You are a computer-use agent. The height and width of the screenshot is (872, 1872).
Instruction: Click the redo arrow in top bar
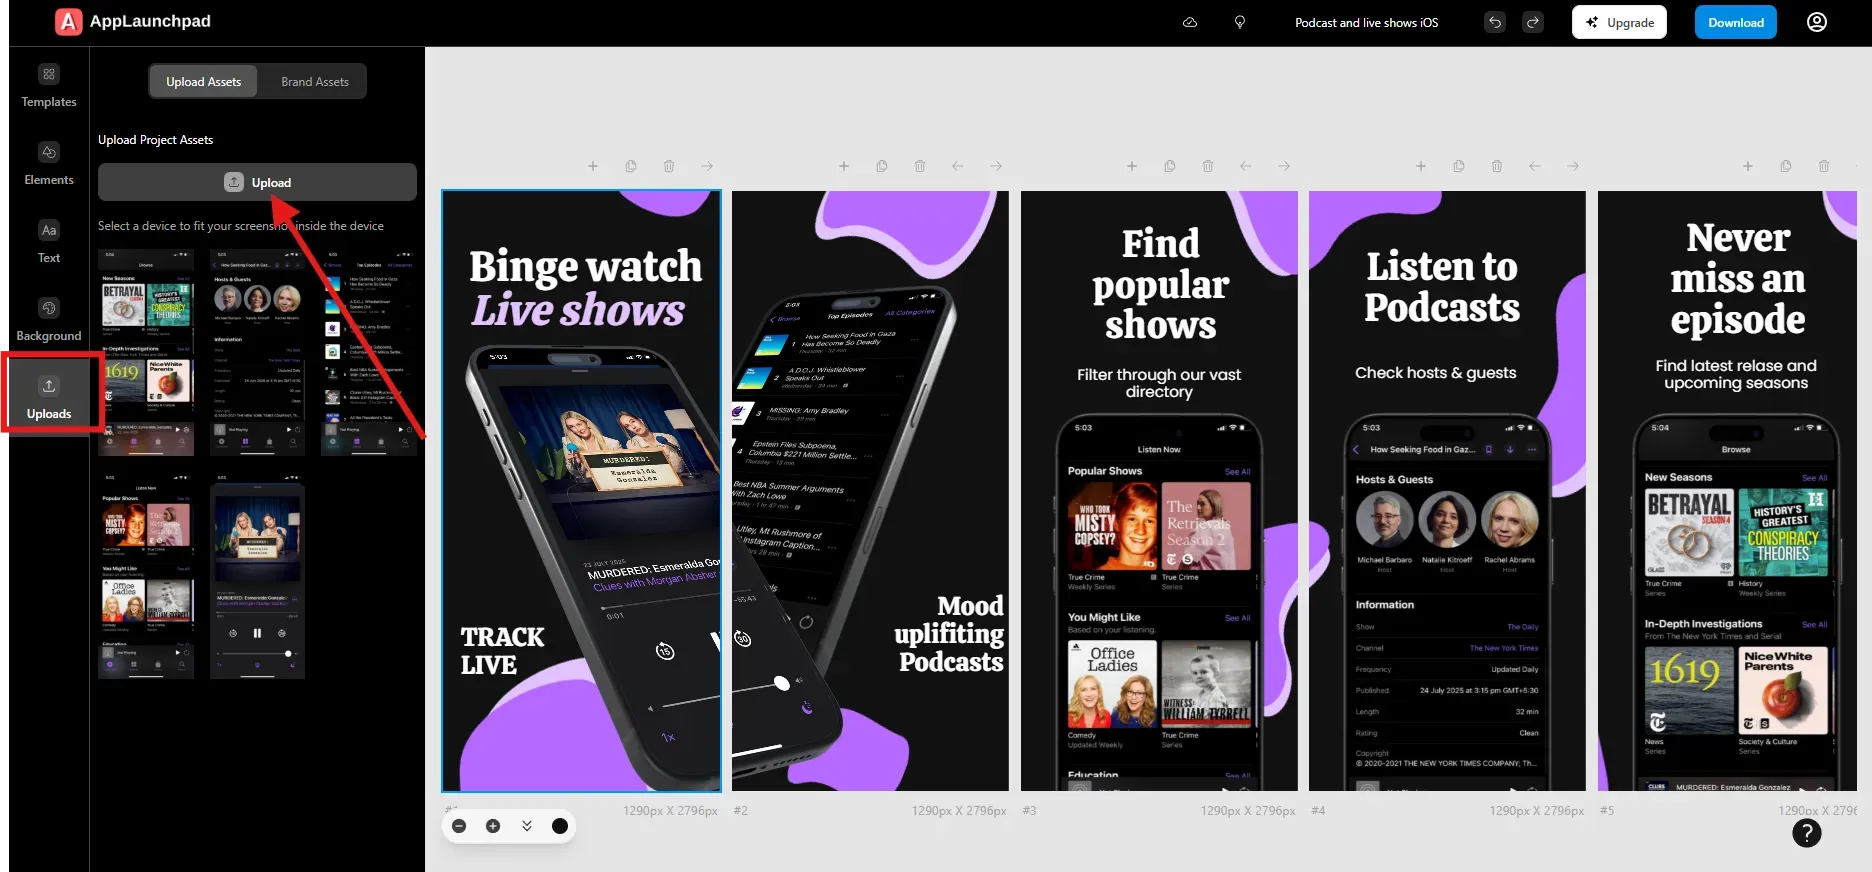point(1532,22)
